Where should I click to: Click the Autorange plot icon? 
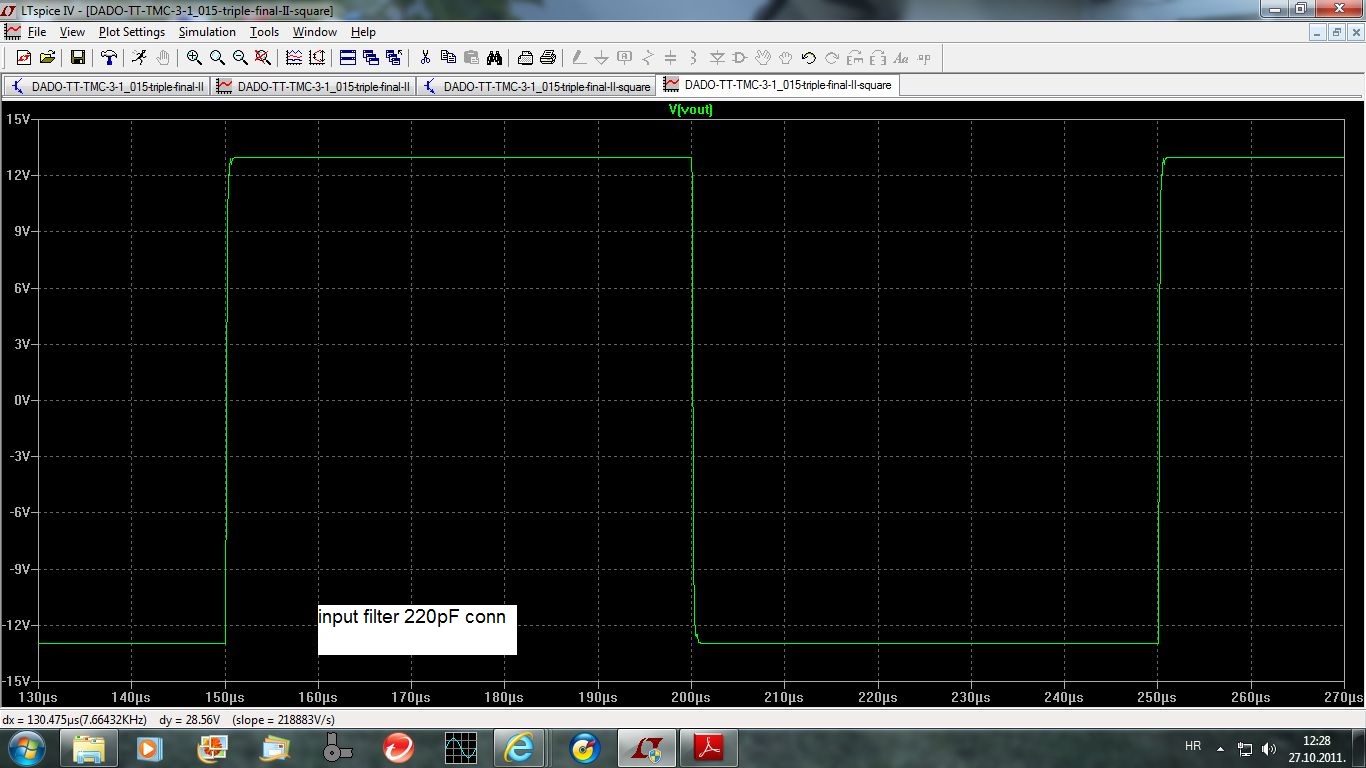tap(294, 58)
